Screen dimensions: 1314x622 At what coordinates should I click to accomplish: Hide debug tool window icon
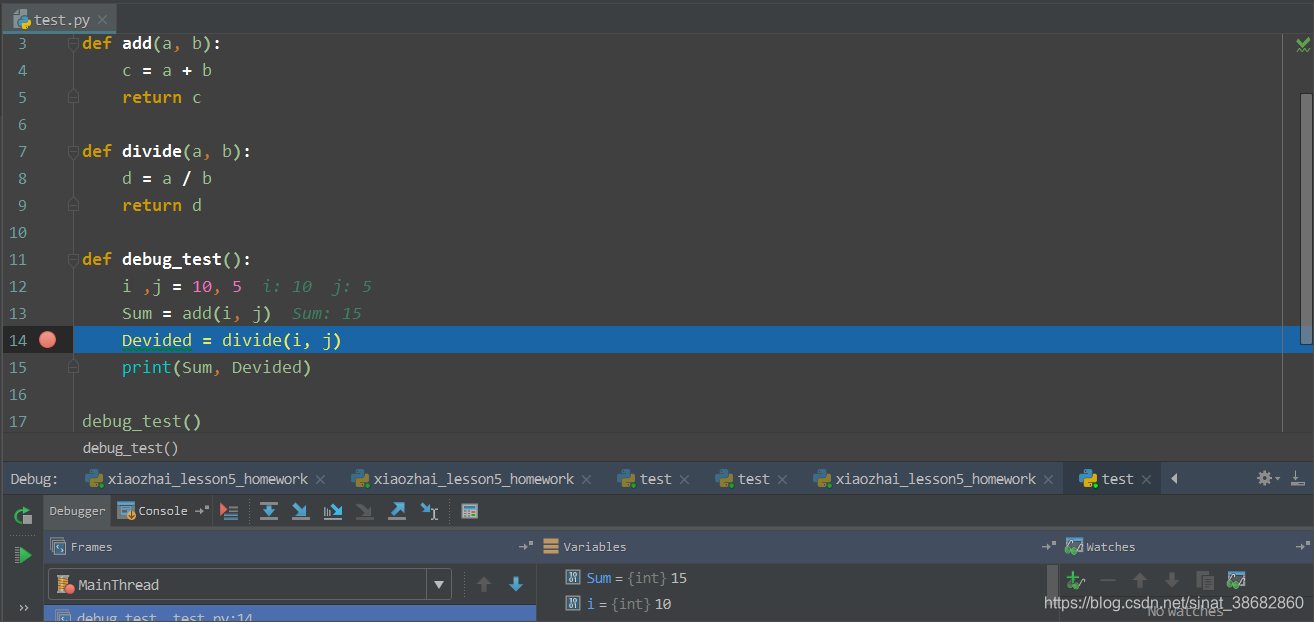(x=1297, y=478)
